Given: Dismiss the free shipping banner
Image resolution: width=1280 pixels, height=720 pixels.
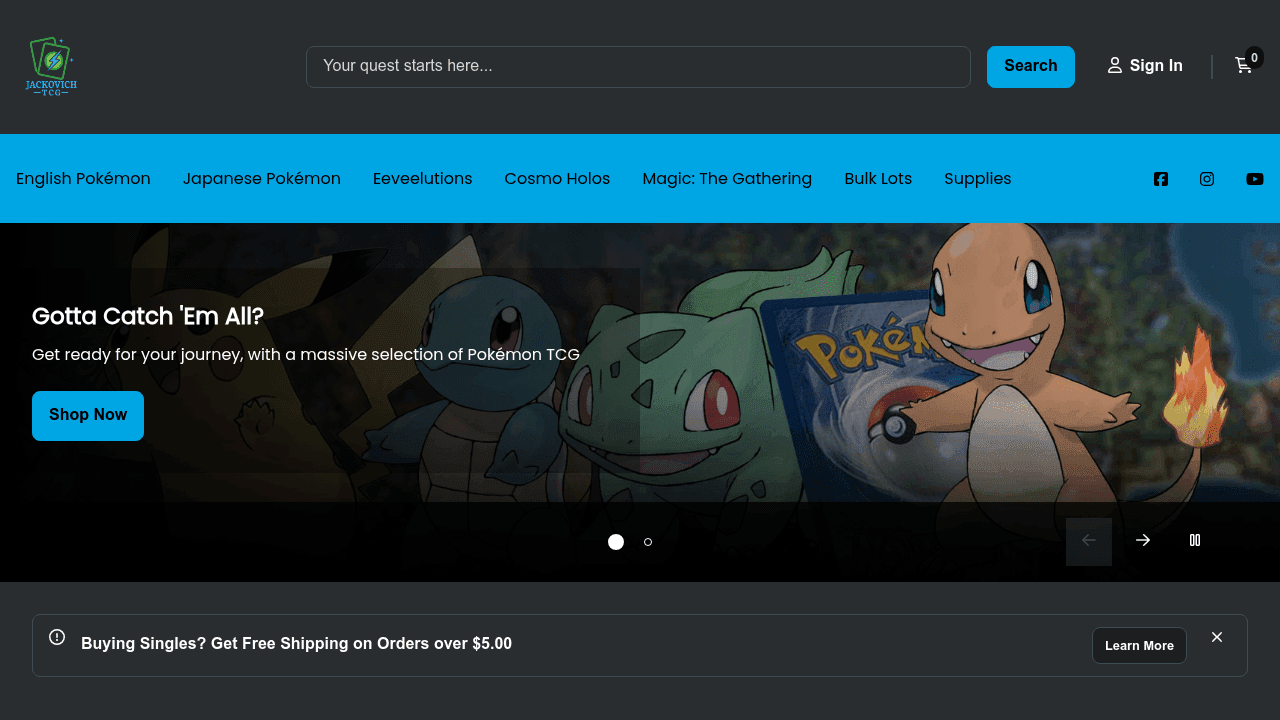Looking at the screenshot, I should point(1217,637).
